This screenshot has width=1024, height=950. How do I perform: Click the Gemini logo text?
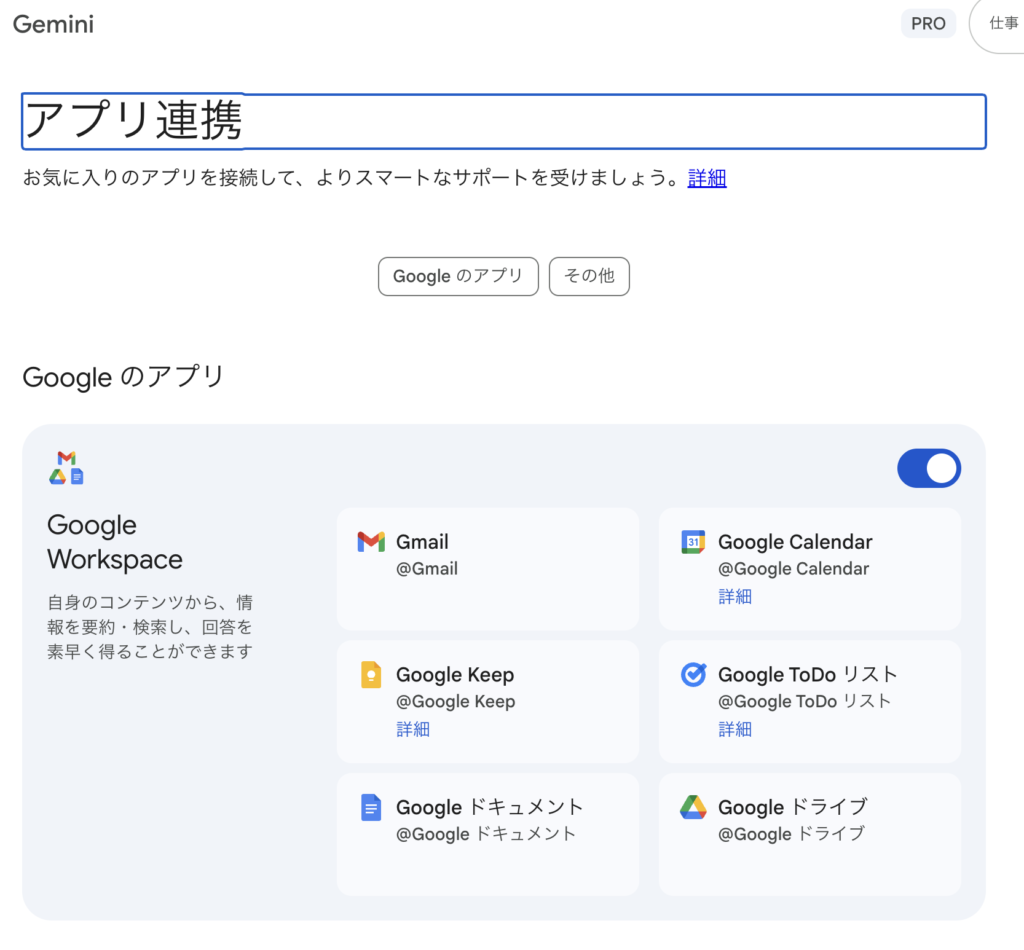pyautogui.click(x=54, y=24)
